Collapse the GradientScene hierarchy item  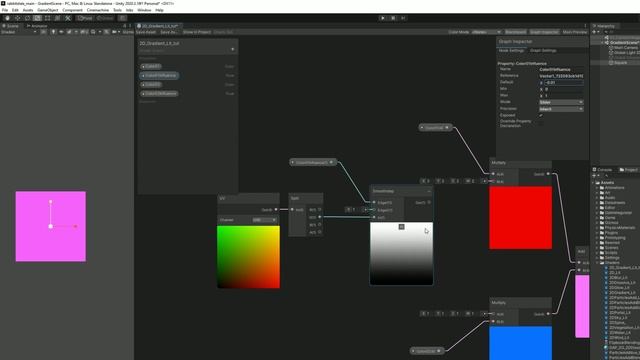pos(602,42)
